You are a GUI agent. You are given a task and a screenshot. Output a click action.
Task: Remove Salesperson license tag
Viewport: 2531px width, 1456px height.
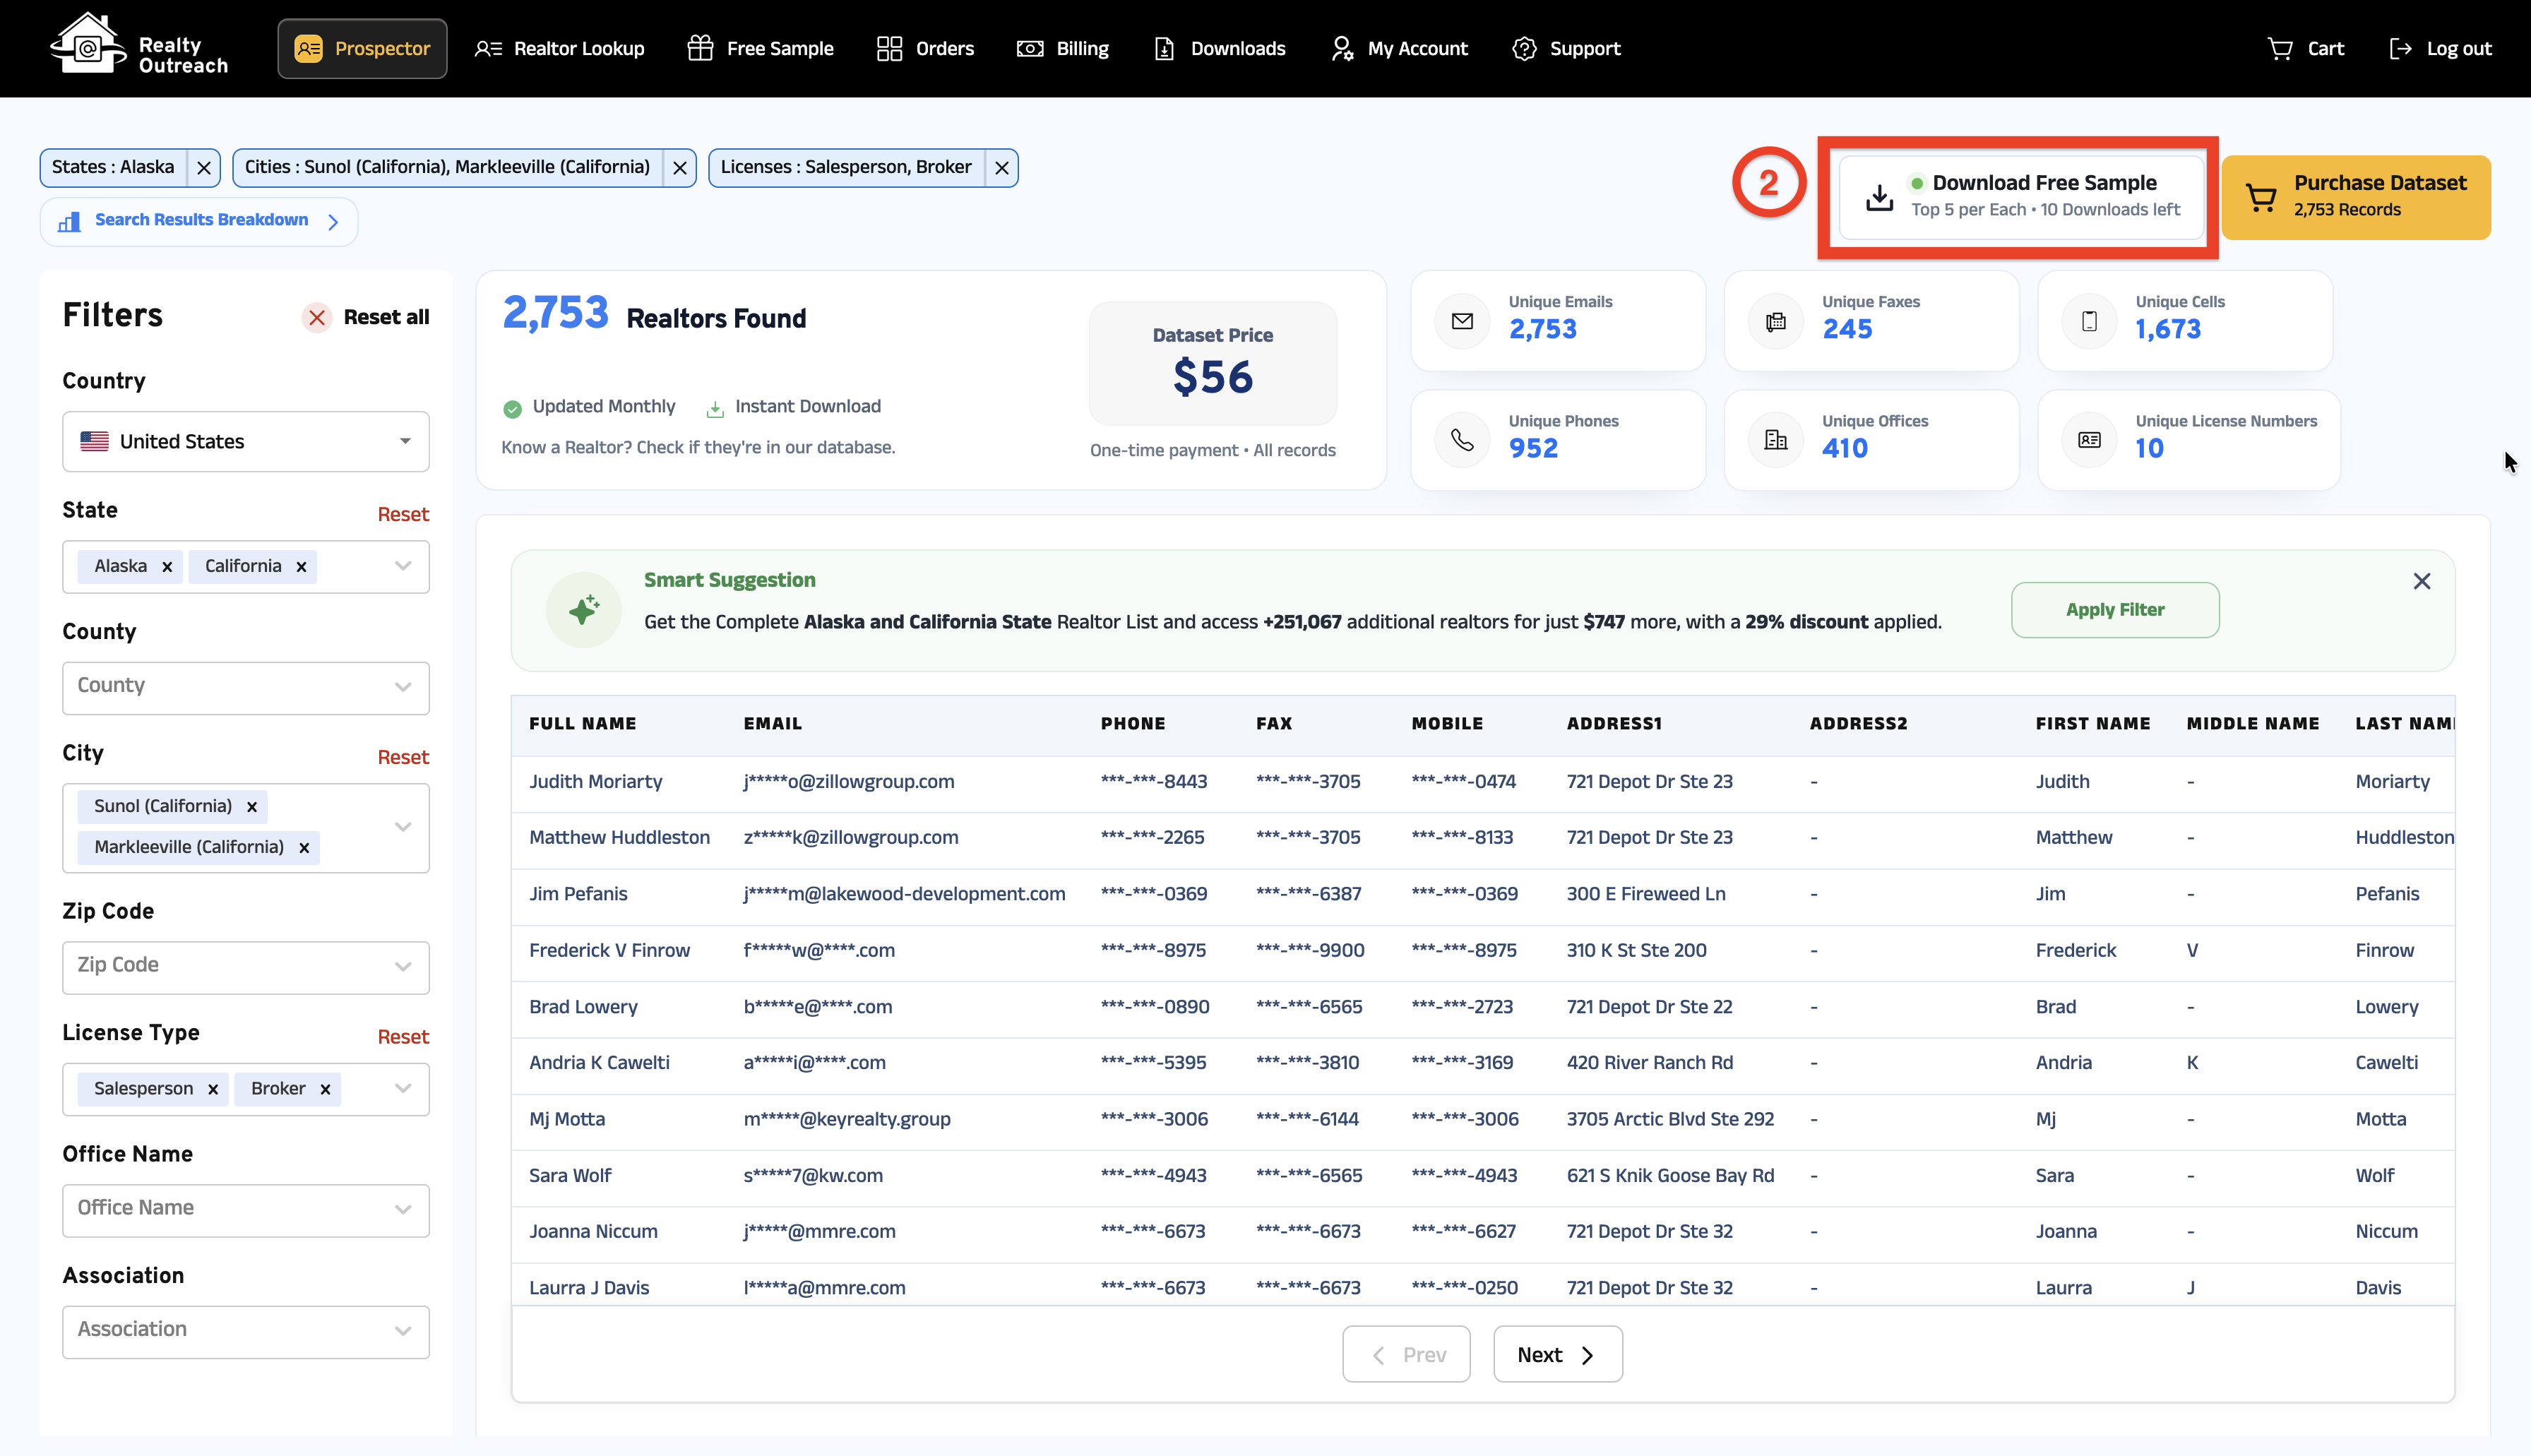pos(213,1089)
